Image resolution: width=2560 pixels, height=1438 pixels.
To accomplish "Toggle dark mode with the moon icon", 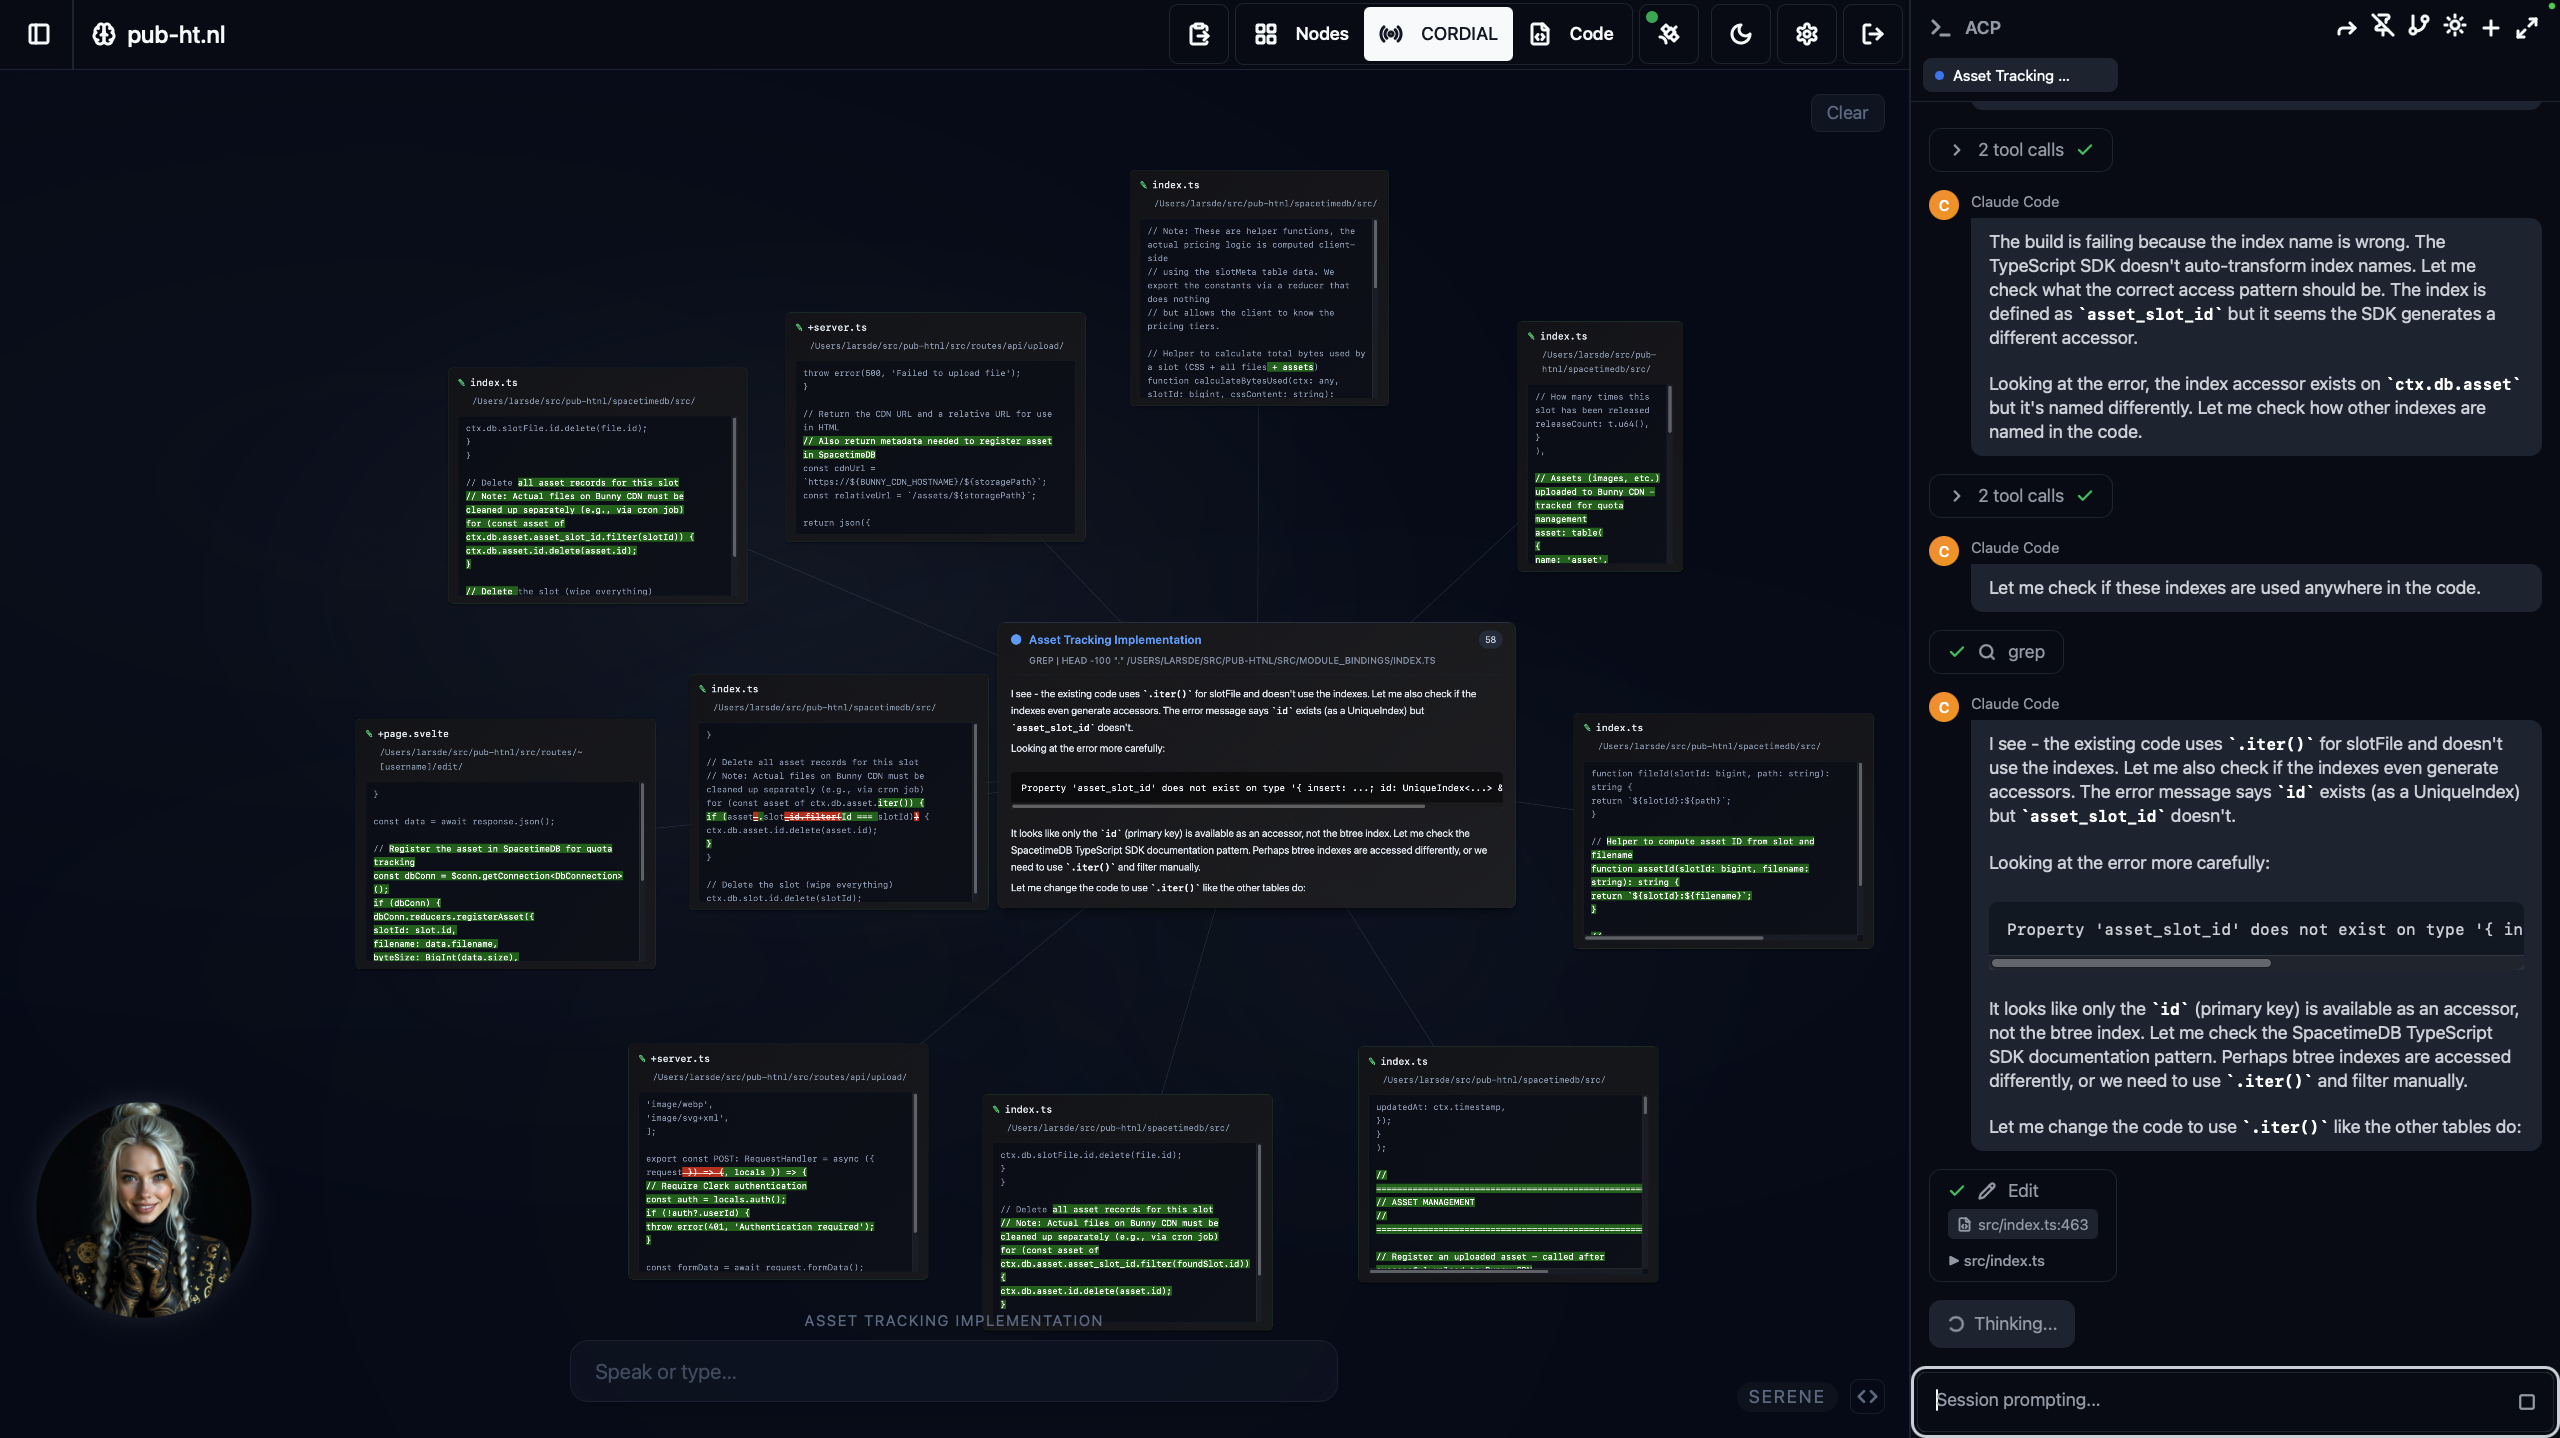I will [1739, 33].
